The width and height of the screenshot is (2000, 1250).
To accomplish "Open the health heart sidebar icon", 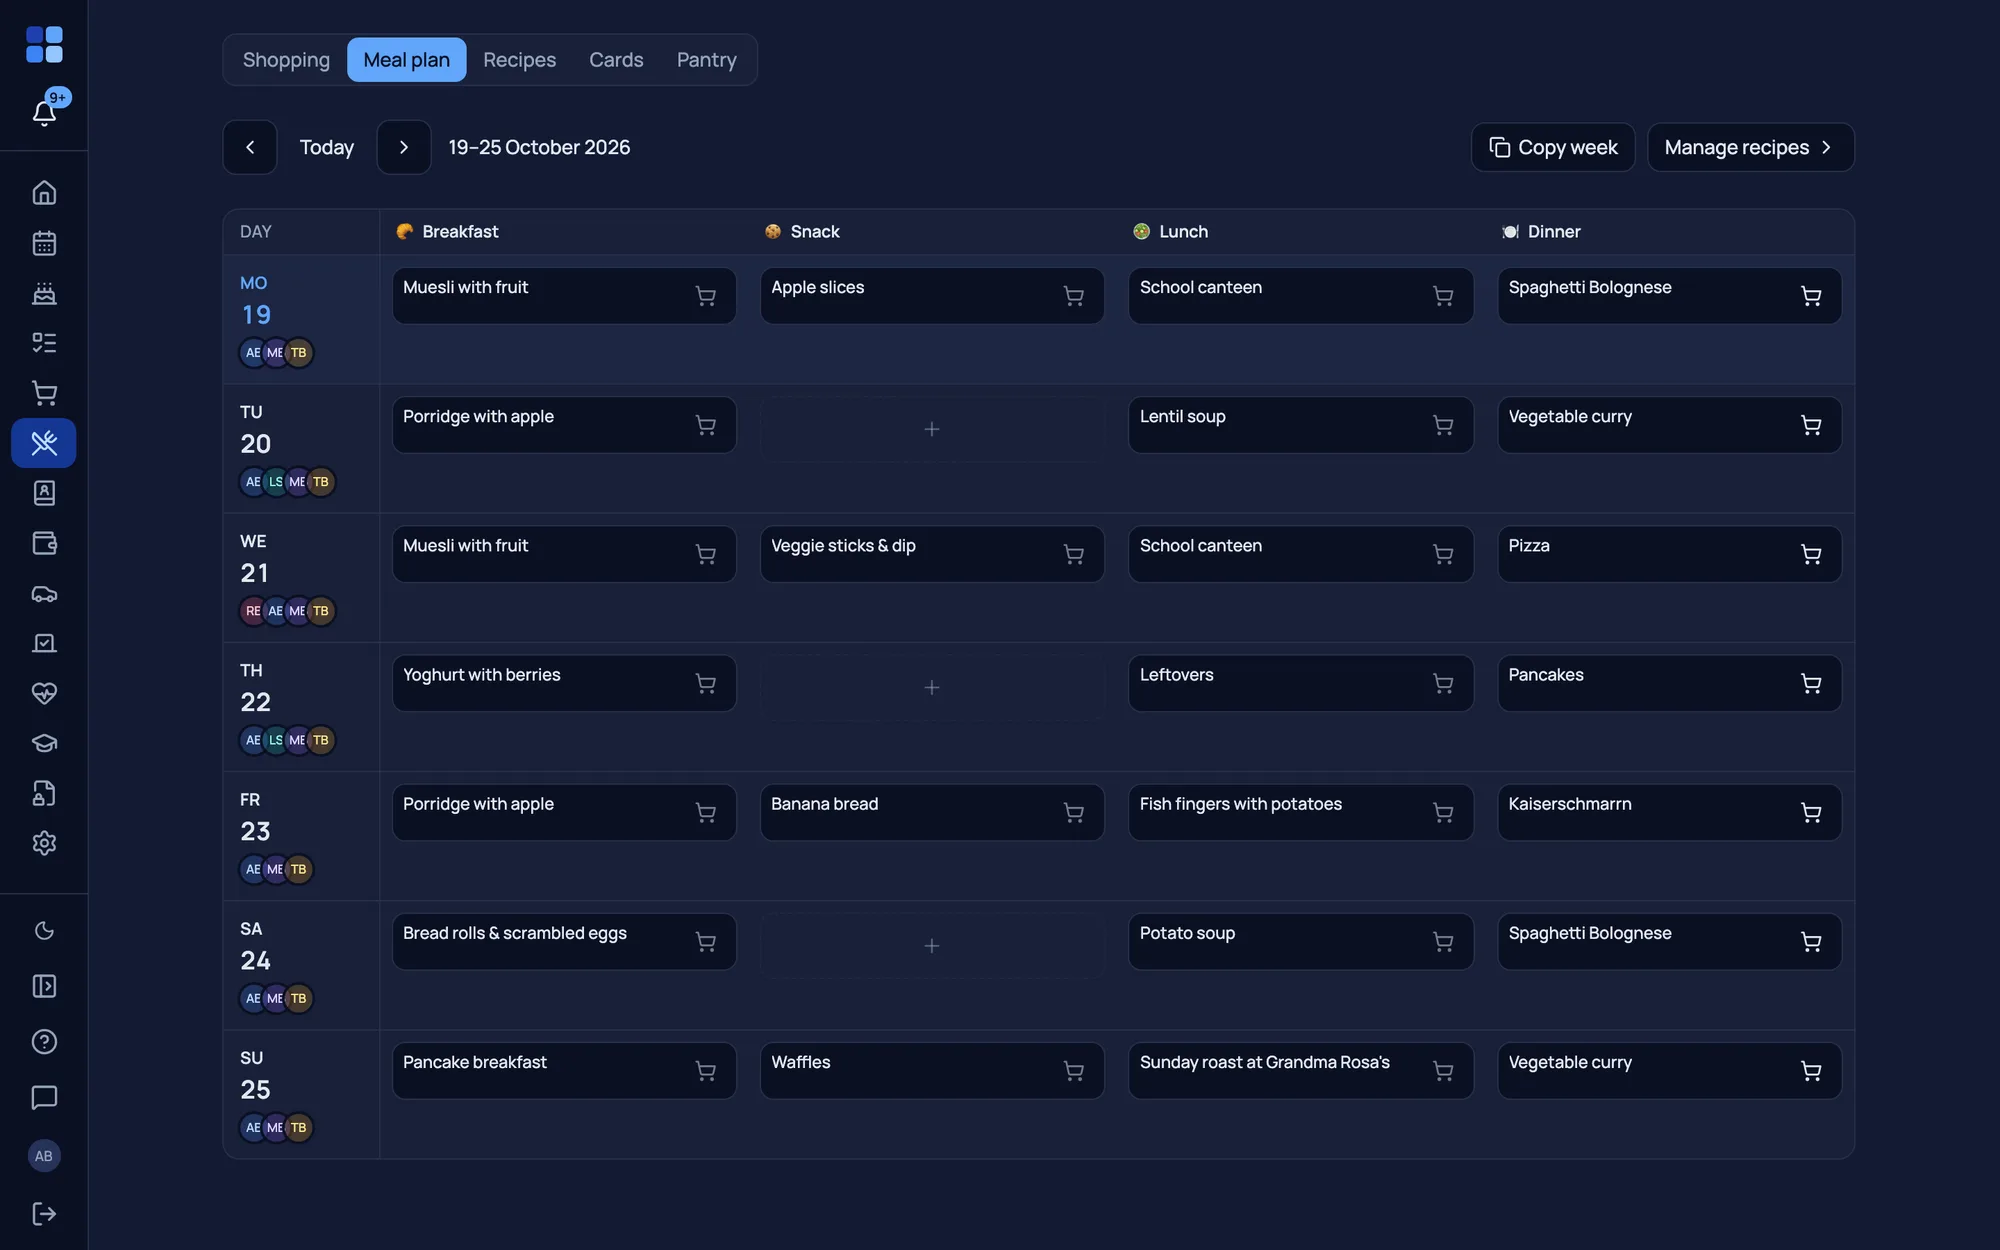I will click(44, 693).
